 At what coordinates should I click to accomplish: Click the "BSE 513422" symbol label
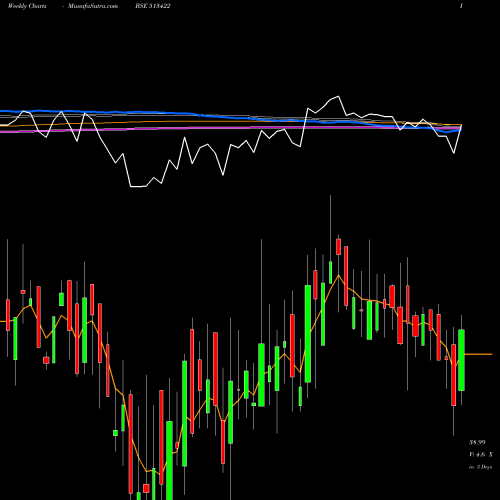coord(153,6)
